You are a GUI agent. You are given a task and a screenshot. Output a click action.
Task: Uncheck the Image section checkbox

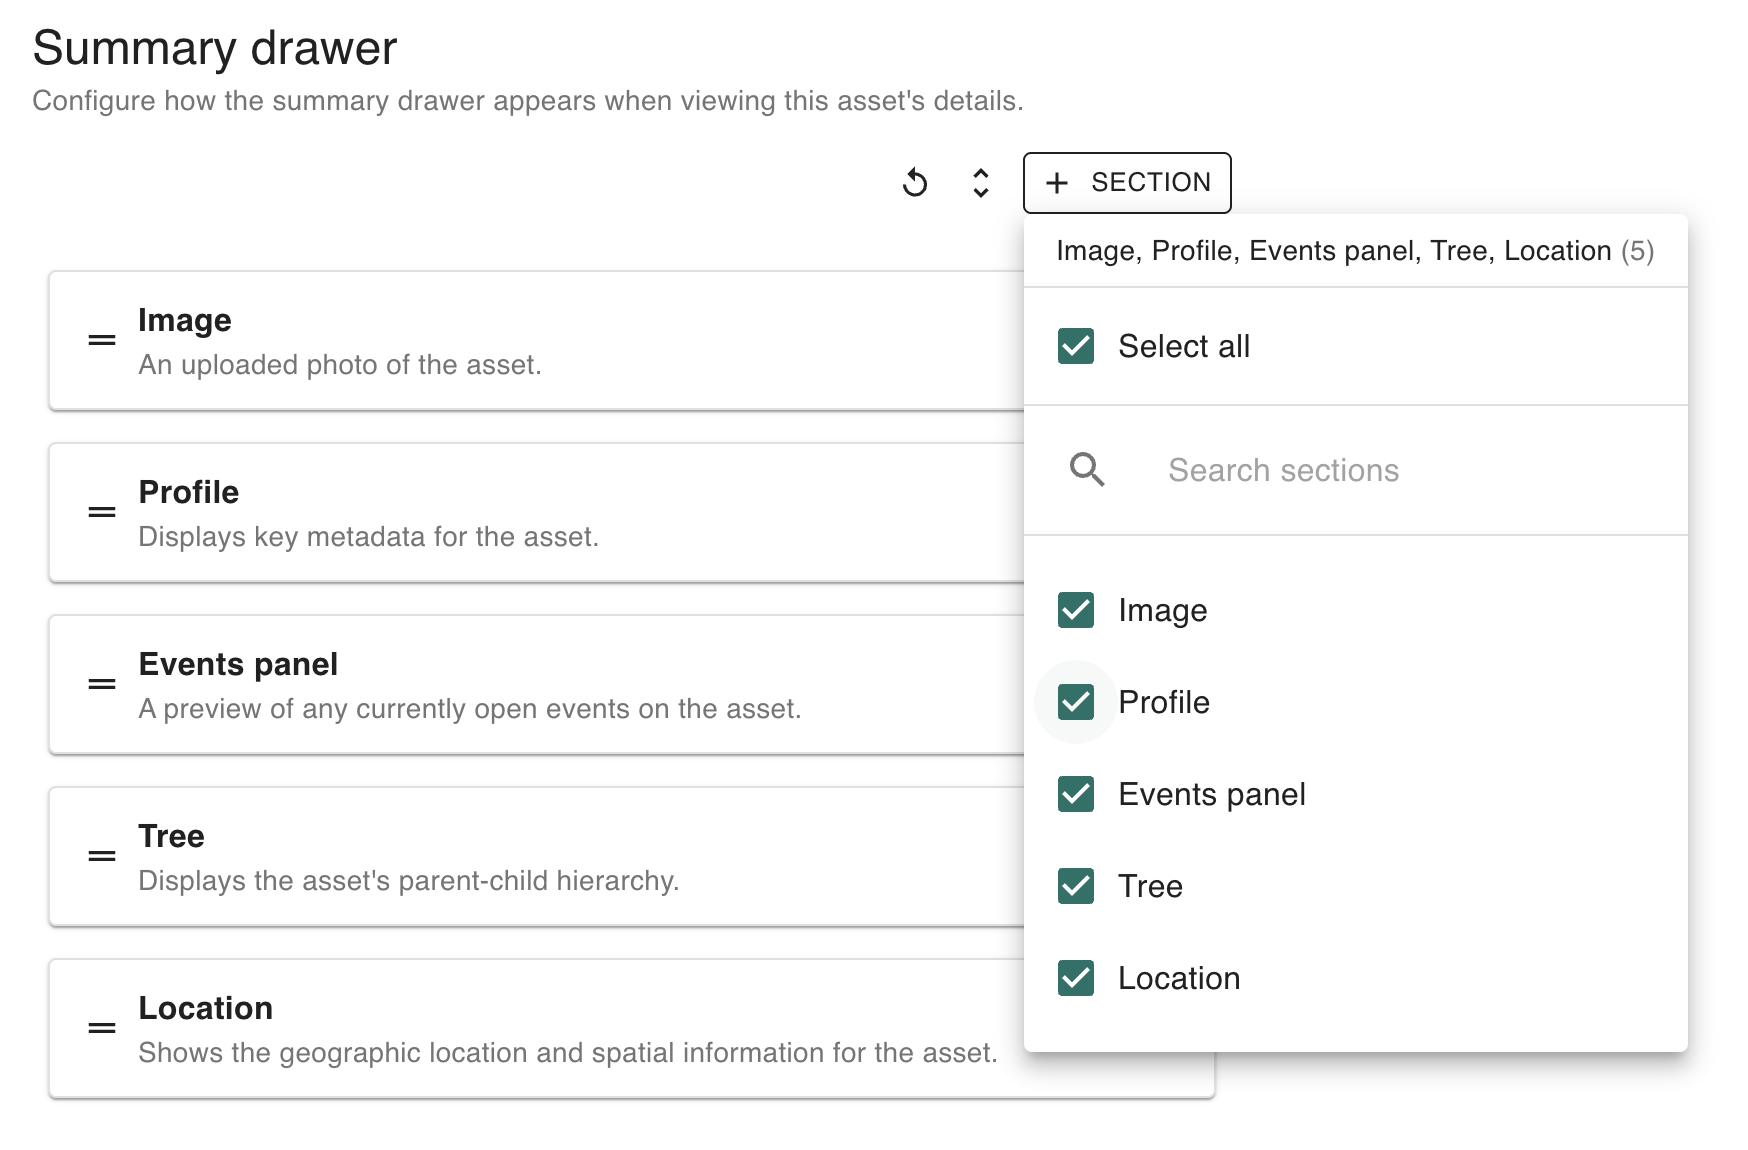pos(1076,610)
